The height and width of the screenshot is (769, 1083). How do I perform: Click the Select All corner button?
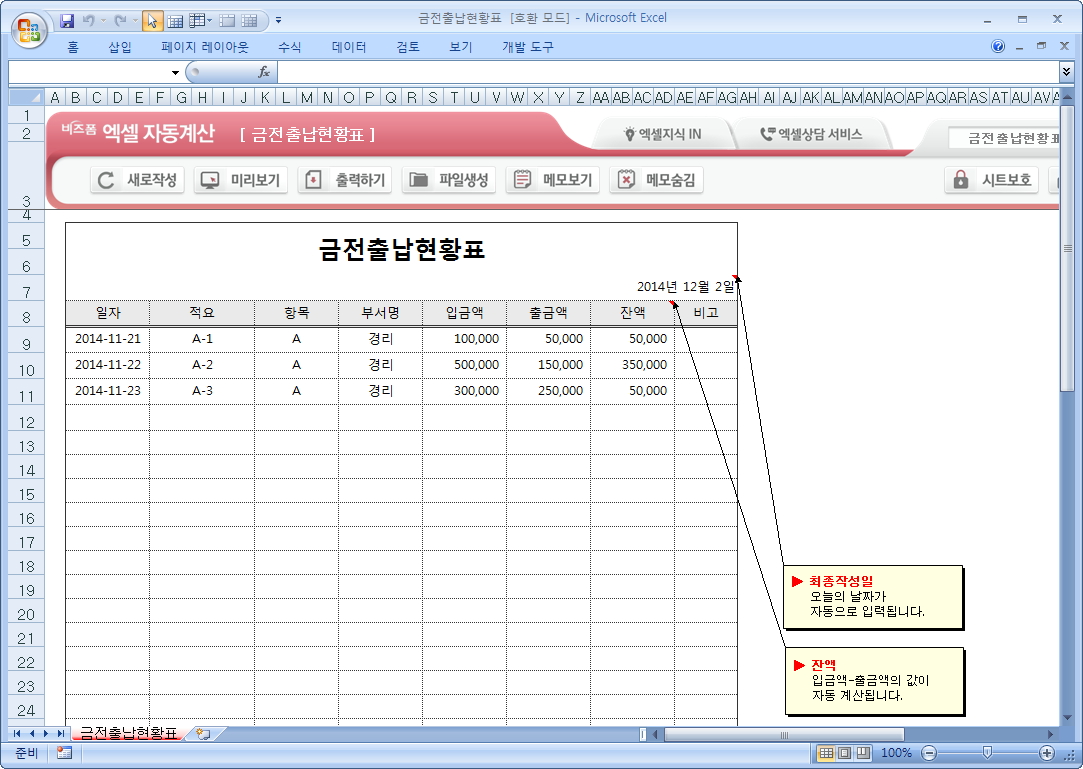(26, 97)
